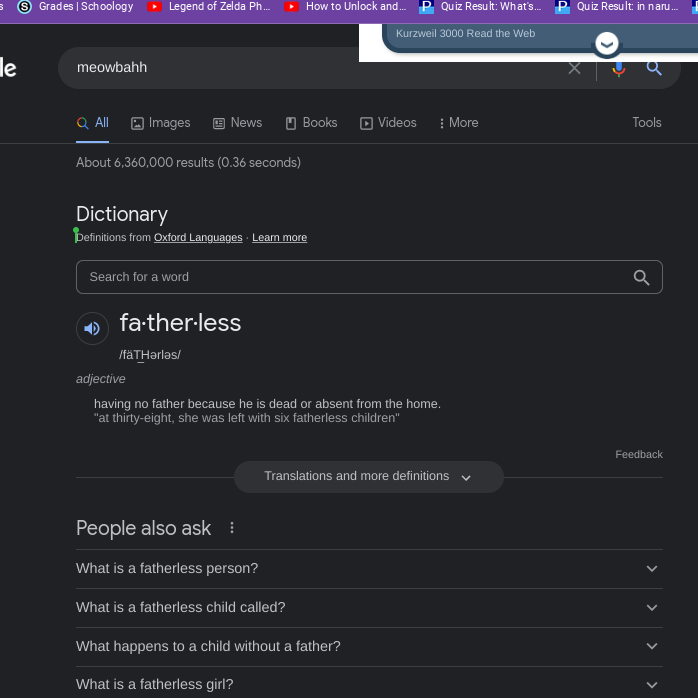
Task: Follow the Oxford Languages link
Action: coord(198,238)
